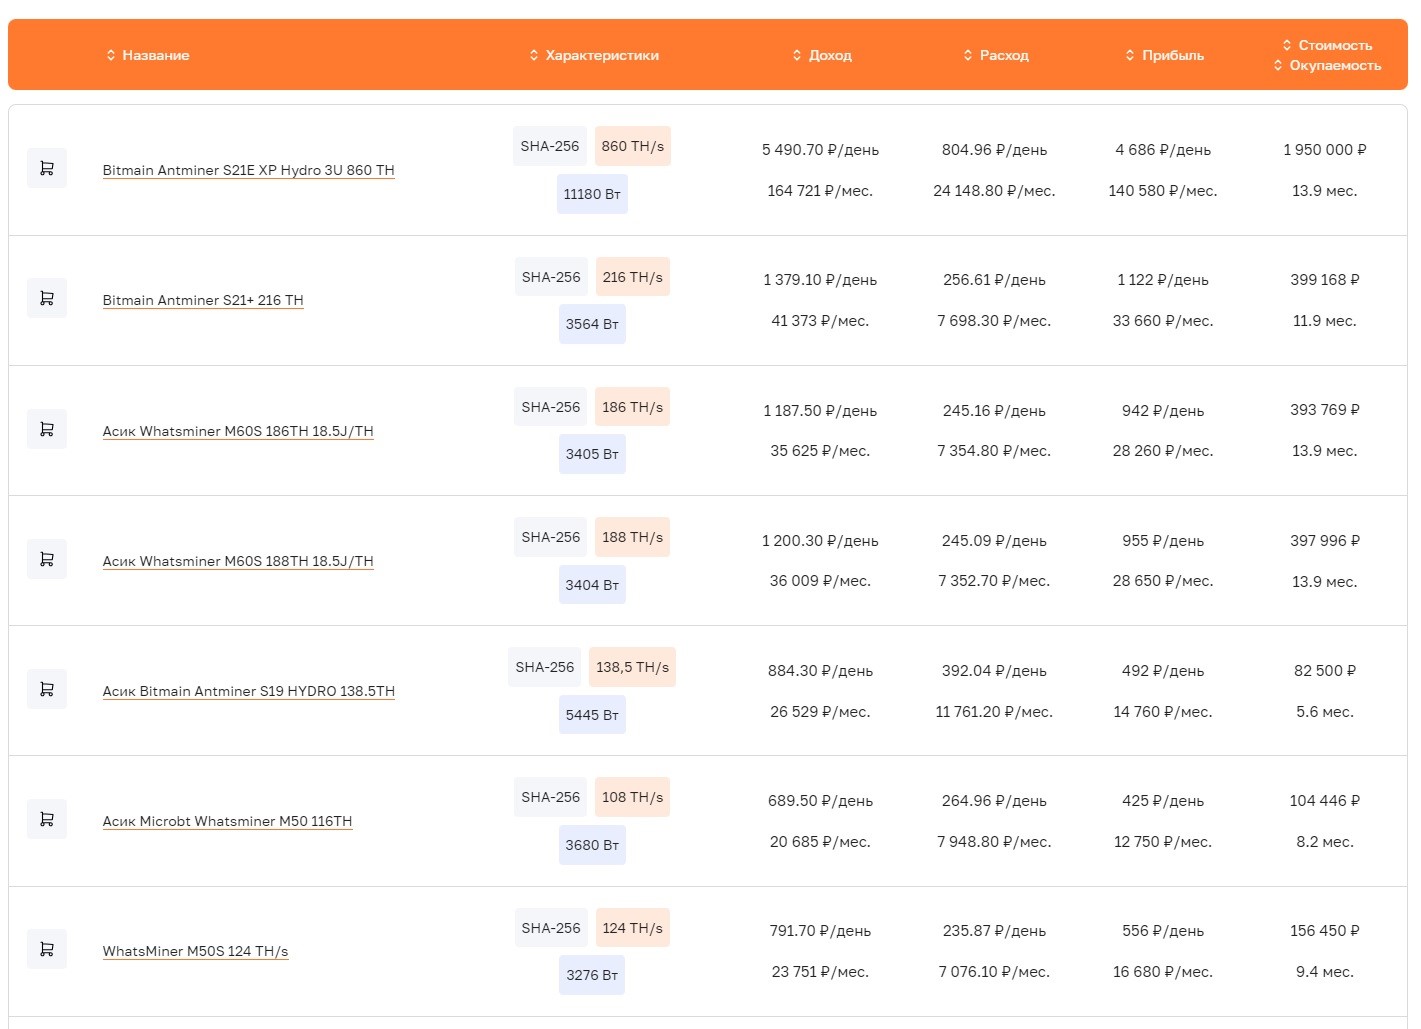Viewport: 1421px width, 1029px height.
Task: Sort table by Характеристики column
Action: coord(594,55)
